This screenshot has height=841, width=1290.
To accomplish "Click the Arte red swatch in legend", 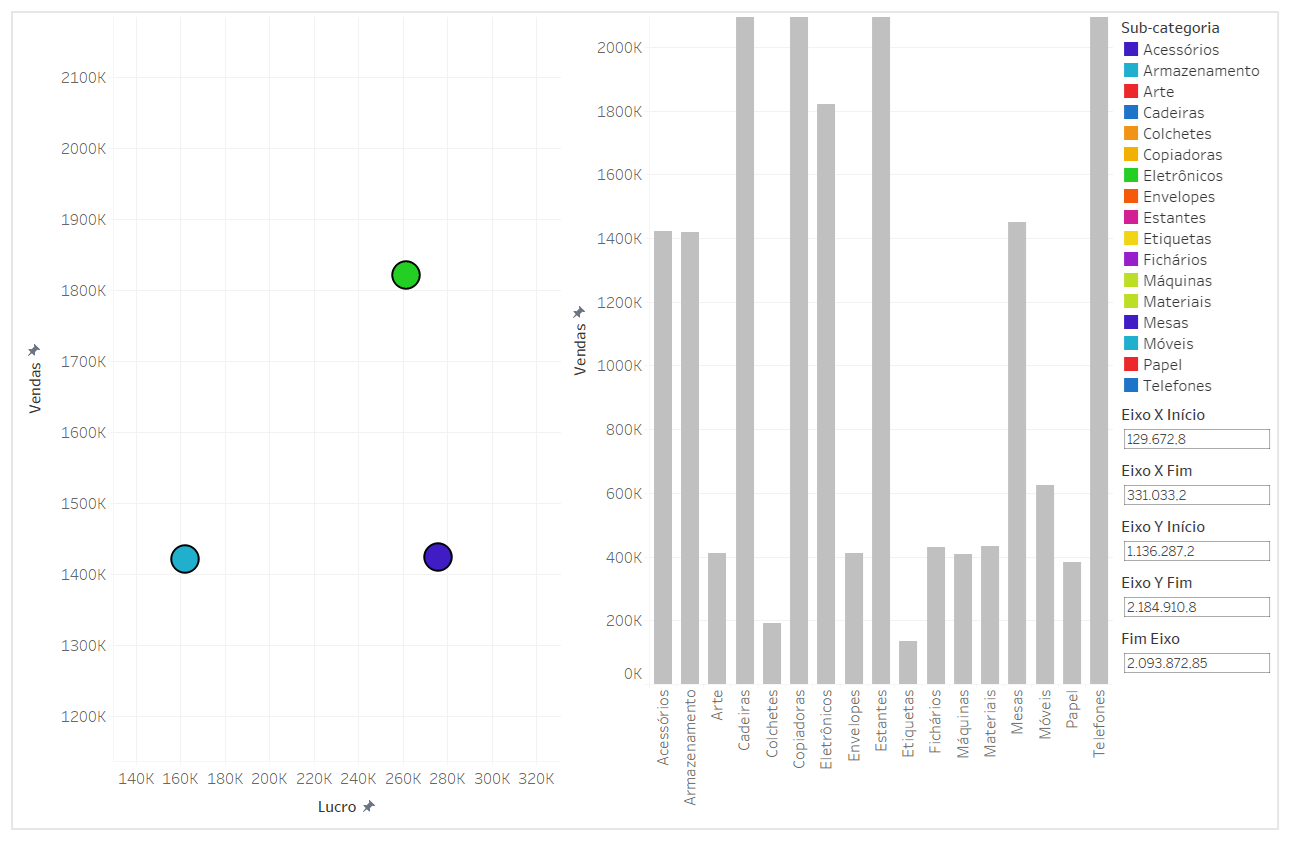I will click(x=1131, y=92).
